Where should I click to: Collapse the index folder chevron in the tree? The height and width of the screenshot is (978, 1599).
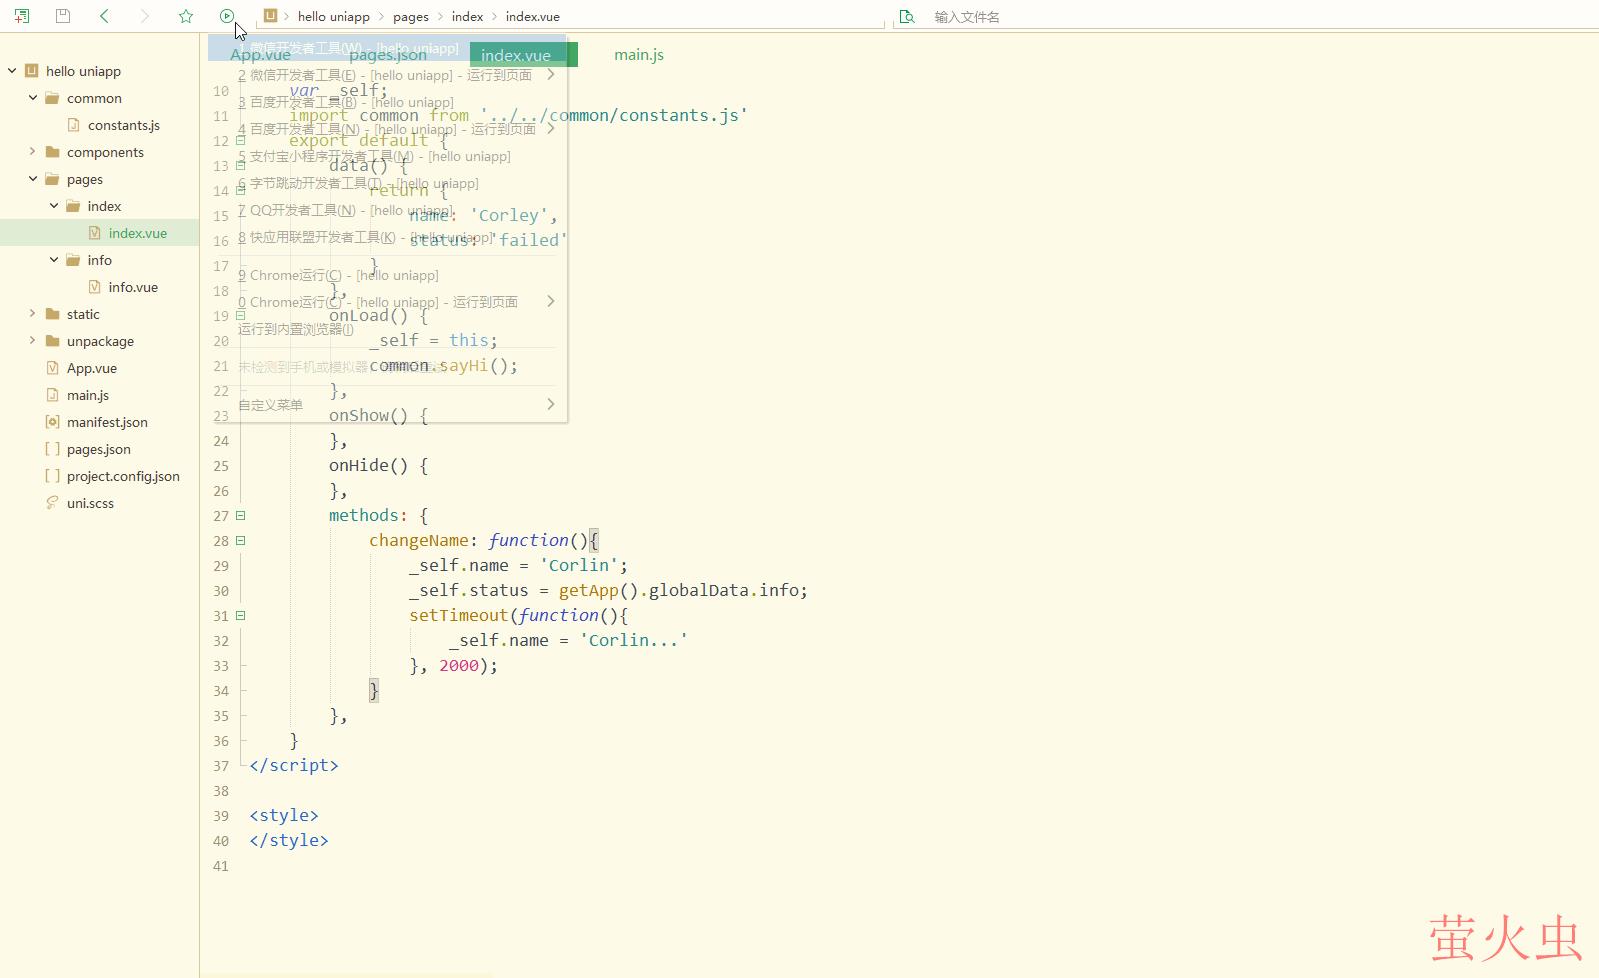click(x=54, y=206)
